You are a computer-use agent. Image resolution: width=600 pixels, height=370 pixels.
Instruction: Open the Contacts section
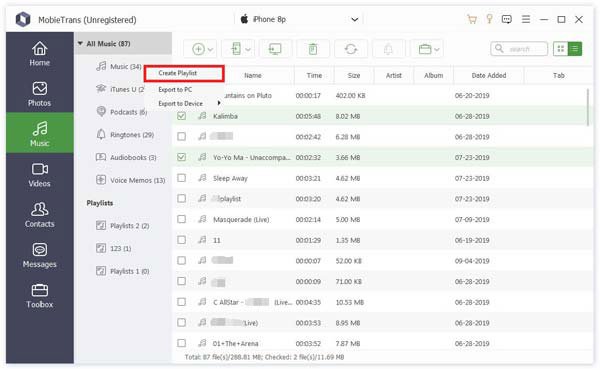[x=39, y=215]
